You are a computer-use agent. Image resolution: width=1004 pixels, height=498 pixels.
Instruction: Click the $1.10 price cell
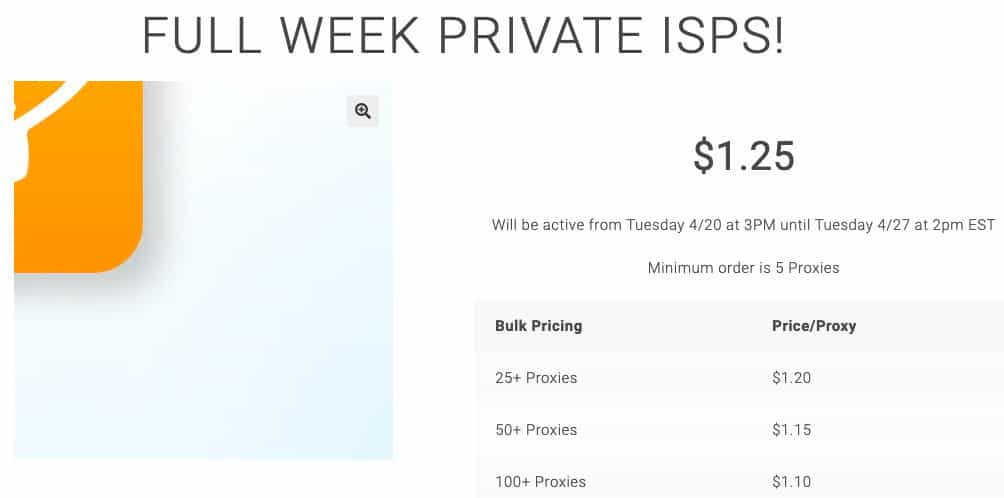pos(791,481)
